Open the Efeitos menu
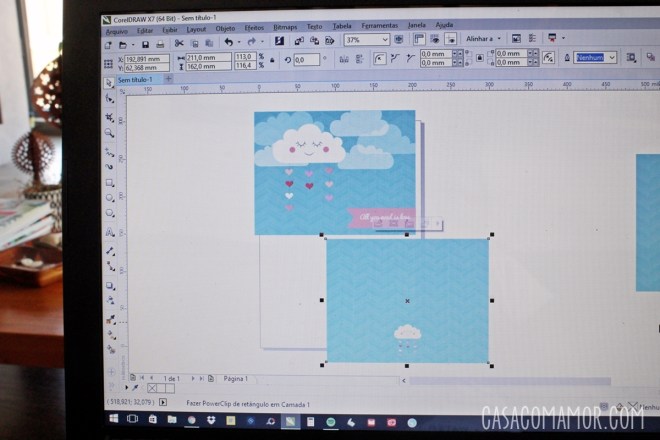 click(254, 30)
